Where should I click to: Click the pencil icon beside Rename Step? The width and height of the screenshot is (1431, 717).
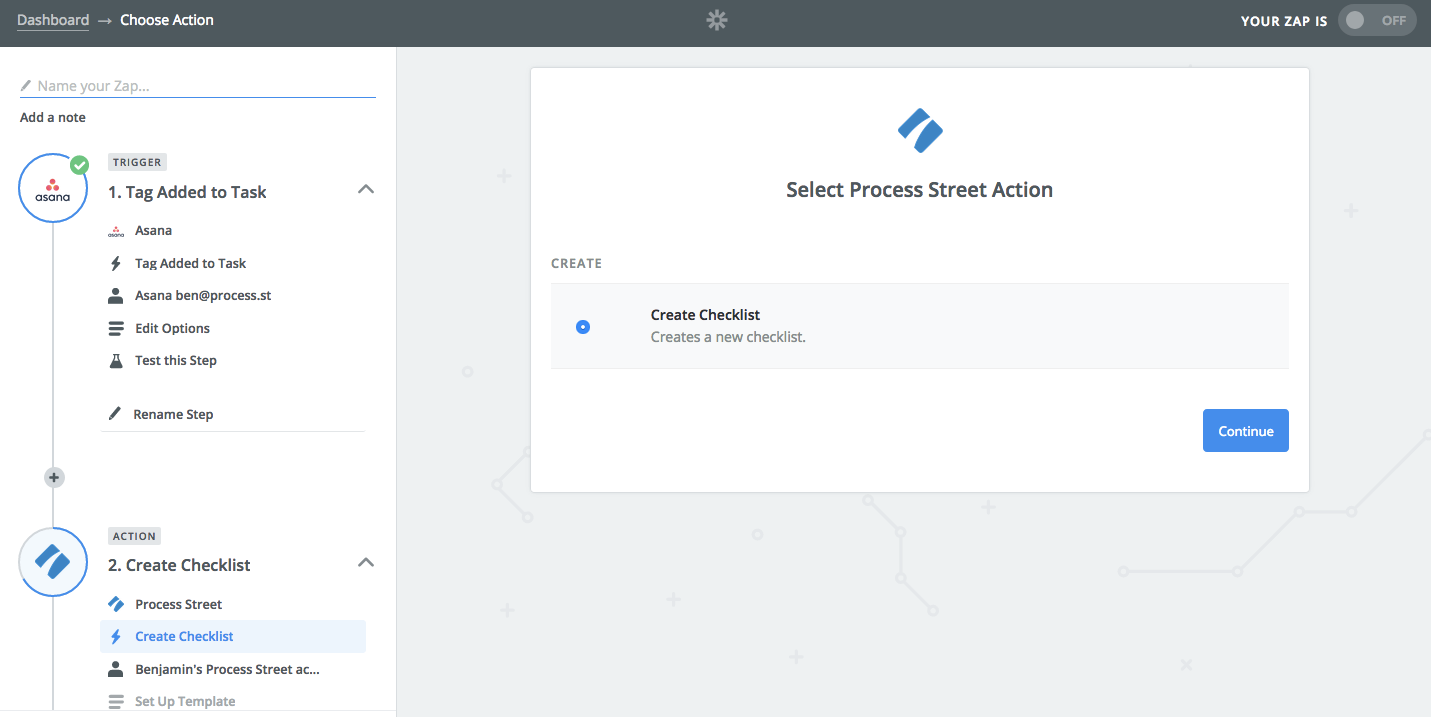(x=115, y=414)
